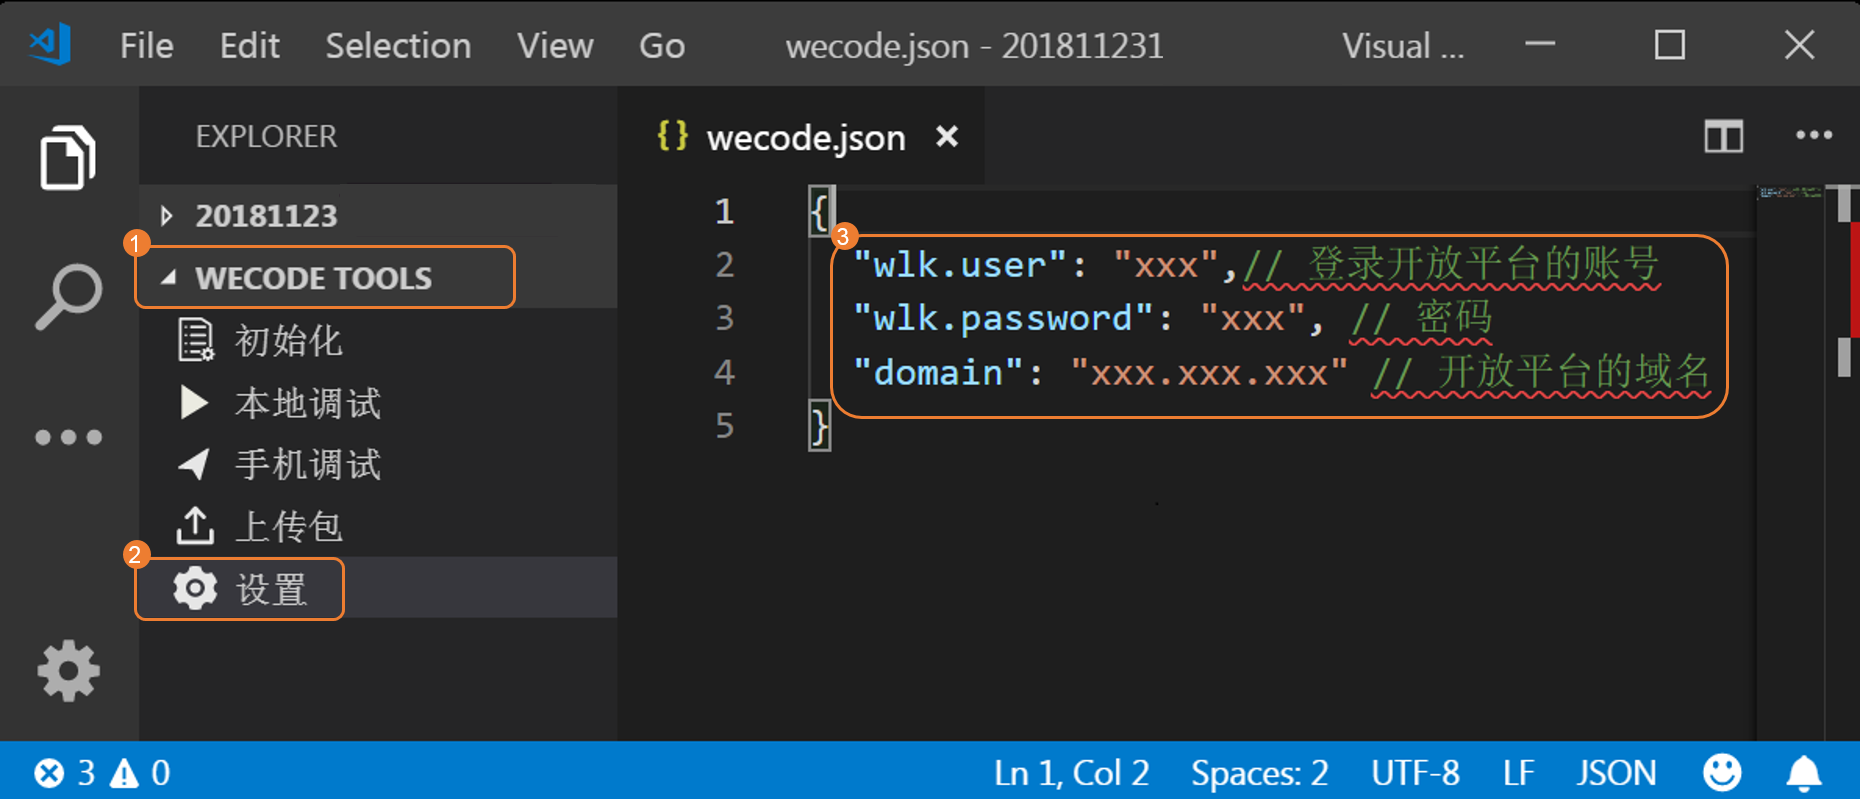The height and width of the screenshot is (799, 1860).
Task: Click the "wlk.password" key text
Action: 1003,318
